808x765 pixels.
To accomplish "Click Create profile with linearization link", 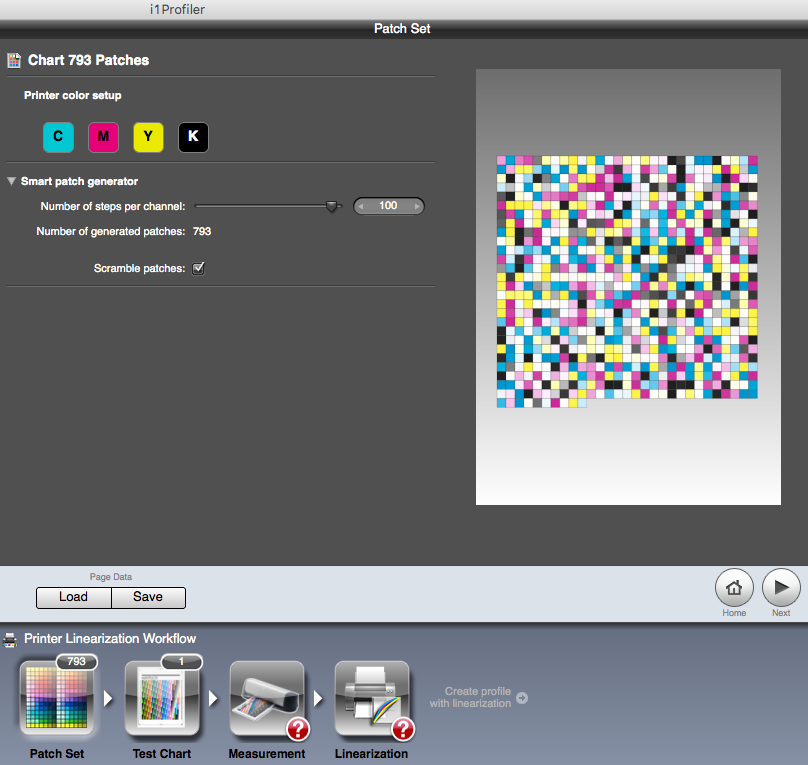I will click(470, 698).
